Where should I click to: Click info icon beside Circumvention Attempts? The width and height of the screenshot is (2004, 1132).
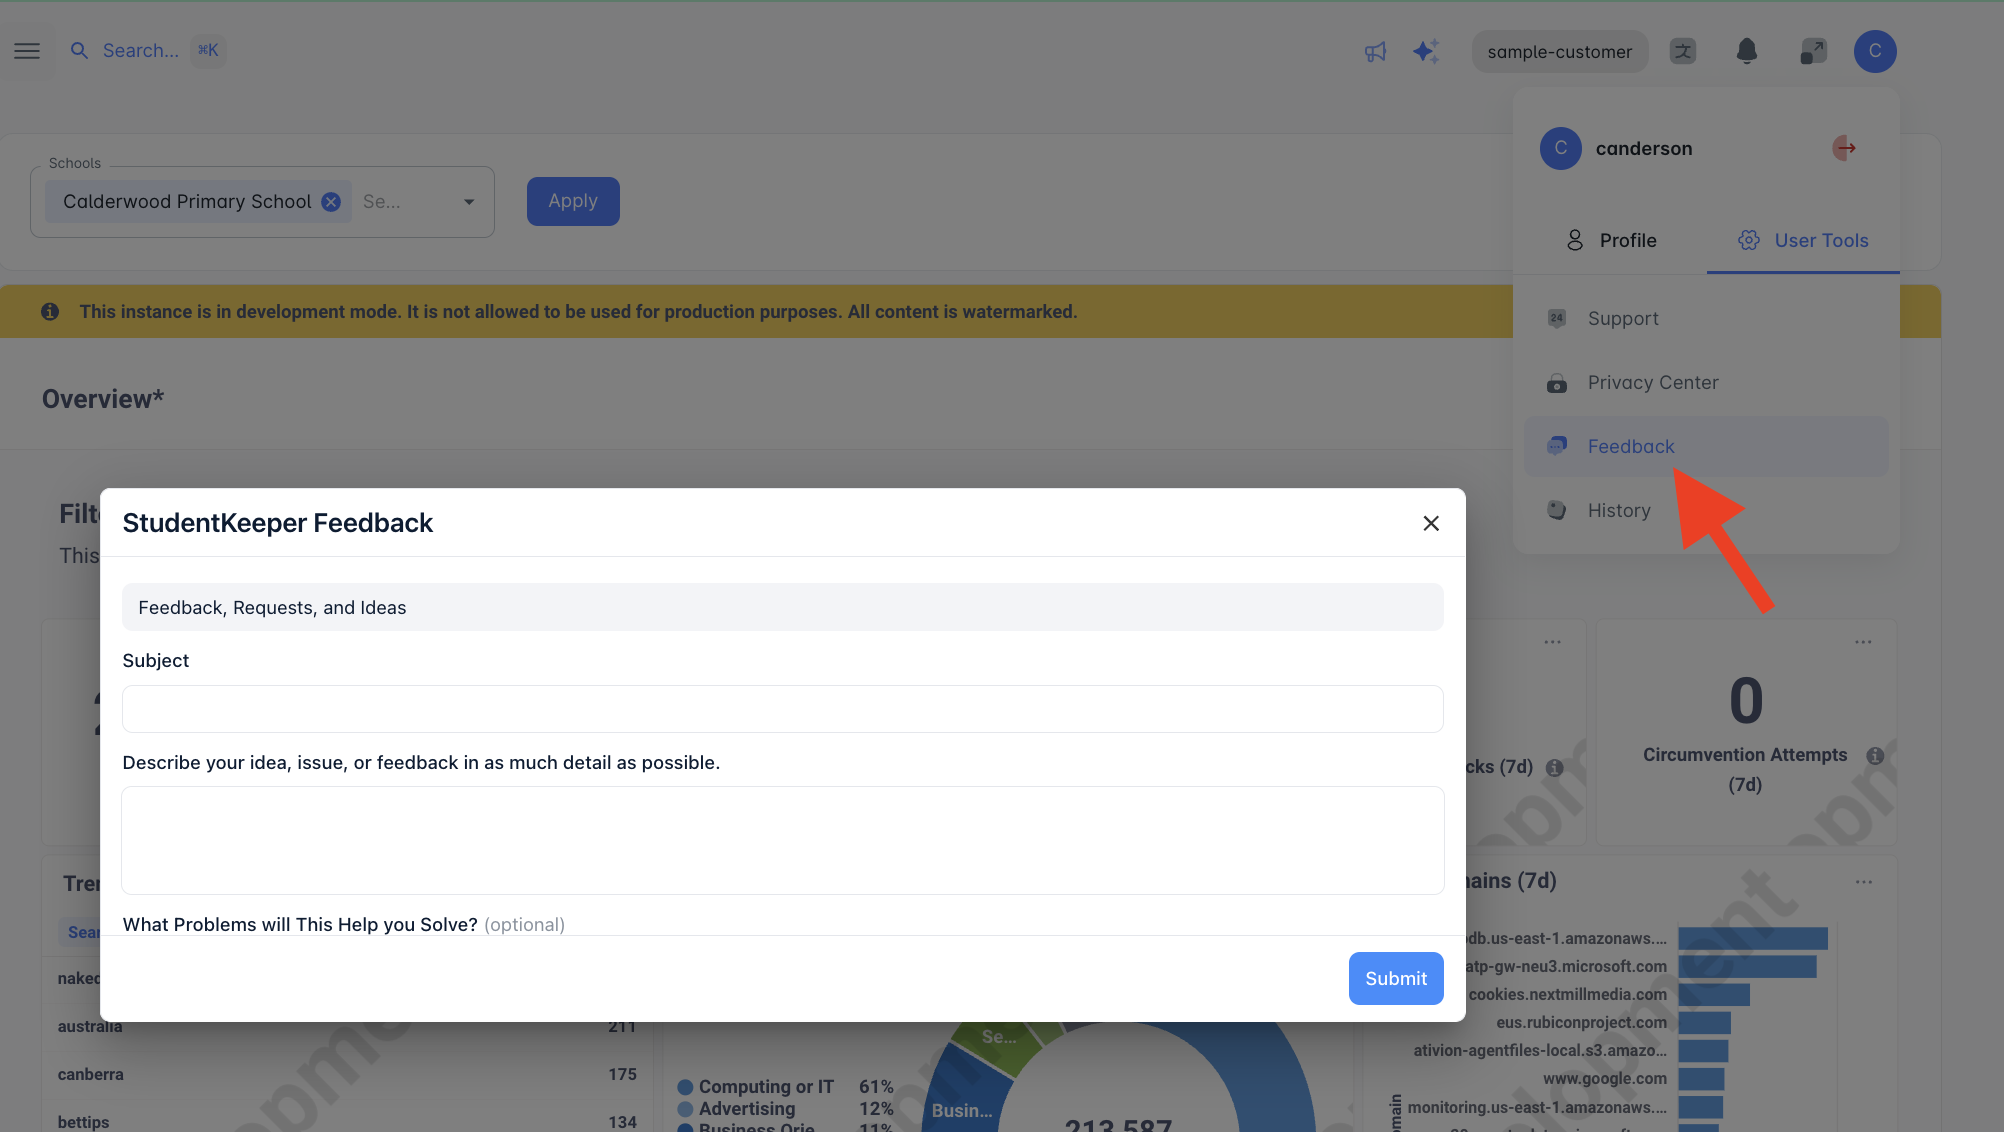click(1875, 756)
